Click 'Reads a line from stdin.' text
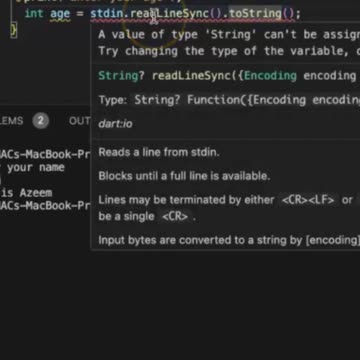Image resolution: width=360 pixels, height=360 pixels. pyautogui.click(x=159, y=152)
